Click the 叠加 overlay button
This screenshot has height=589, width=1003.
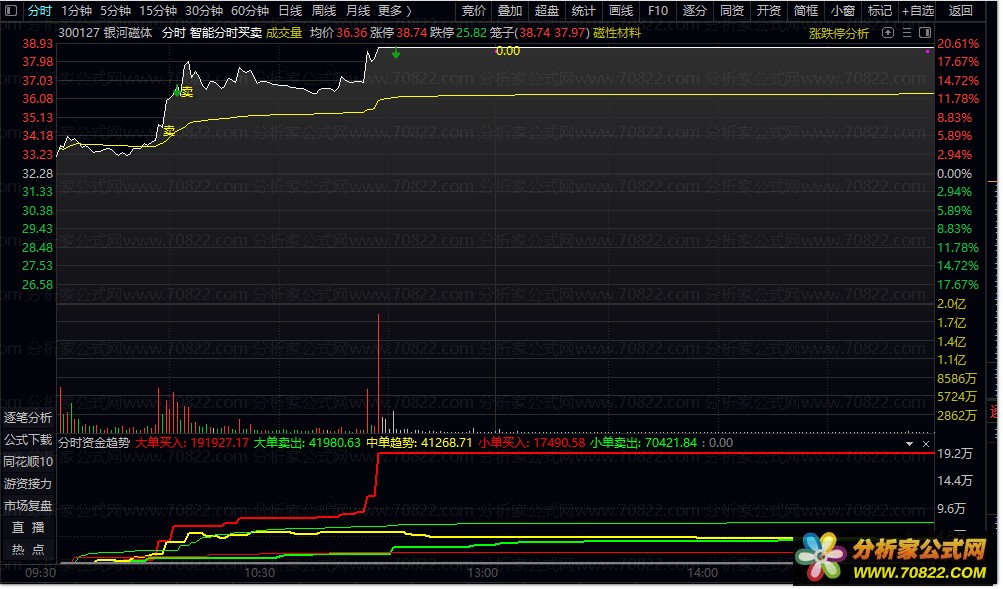[x=510, y=11]
